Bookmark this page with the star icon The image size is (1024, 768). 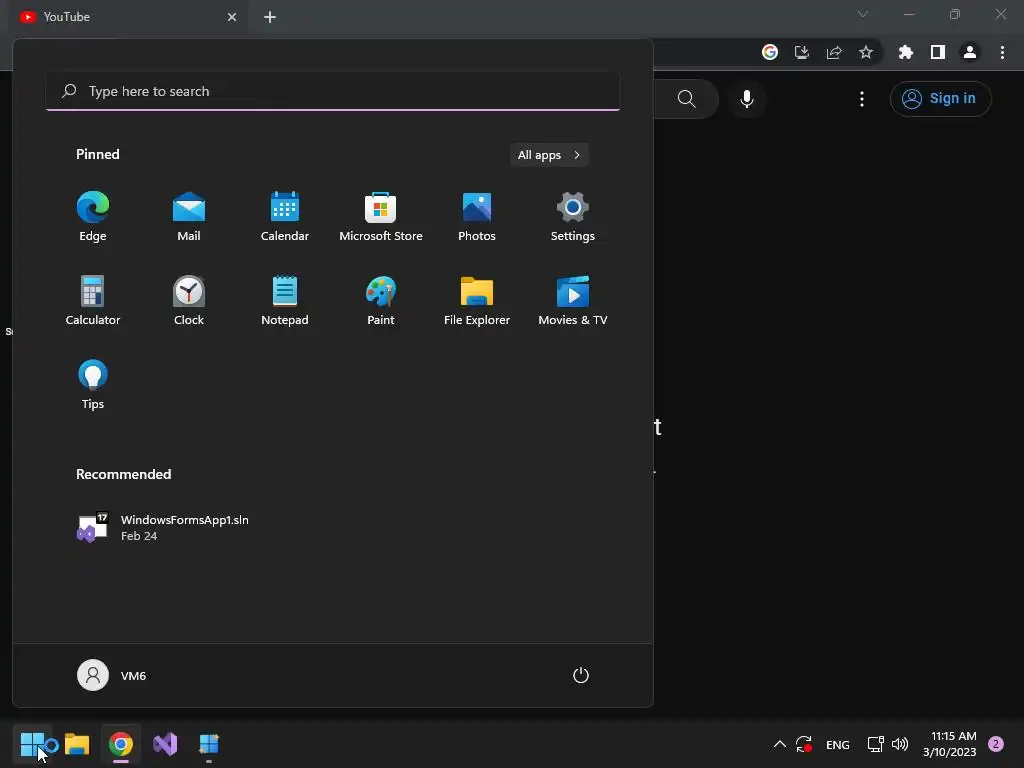(x=866, y=52)
